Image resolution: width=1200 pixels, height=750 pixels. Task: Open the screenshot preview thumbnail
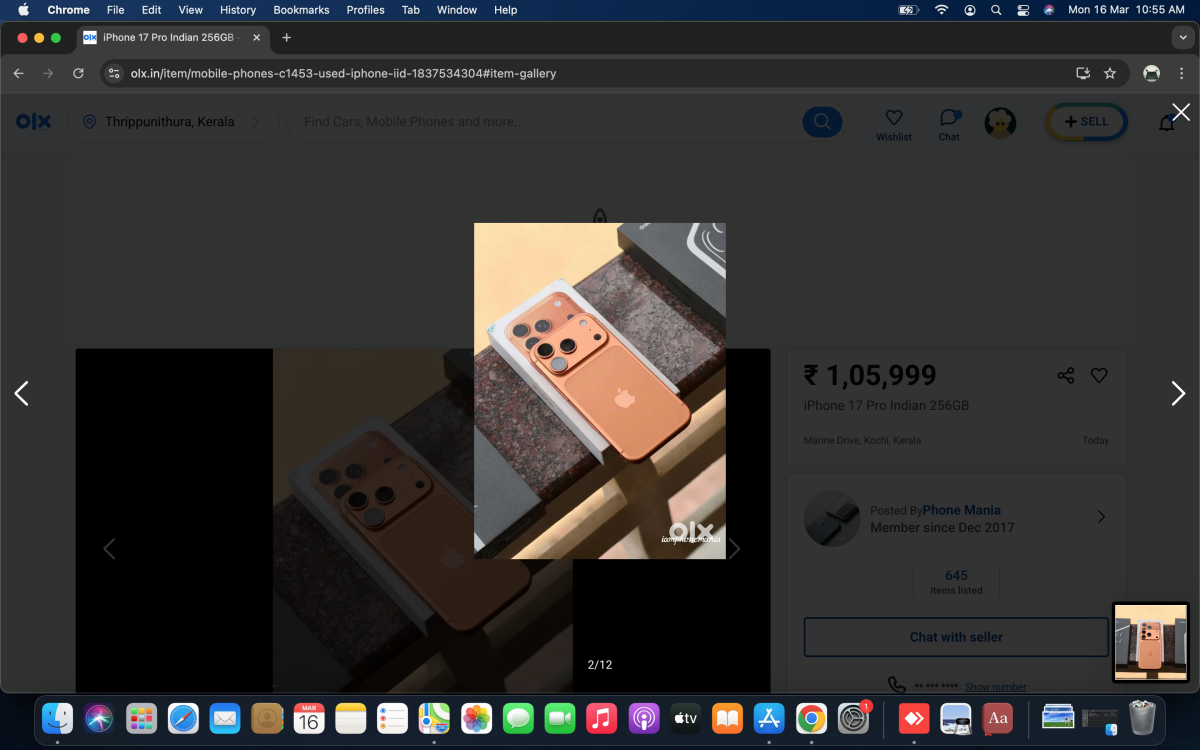(x=1151, y=643)
